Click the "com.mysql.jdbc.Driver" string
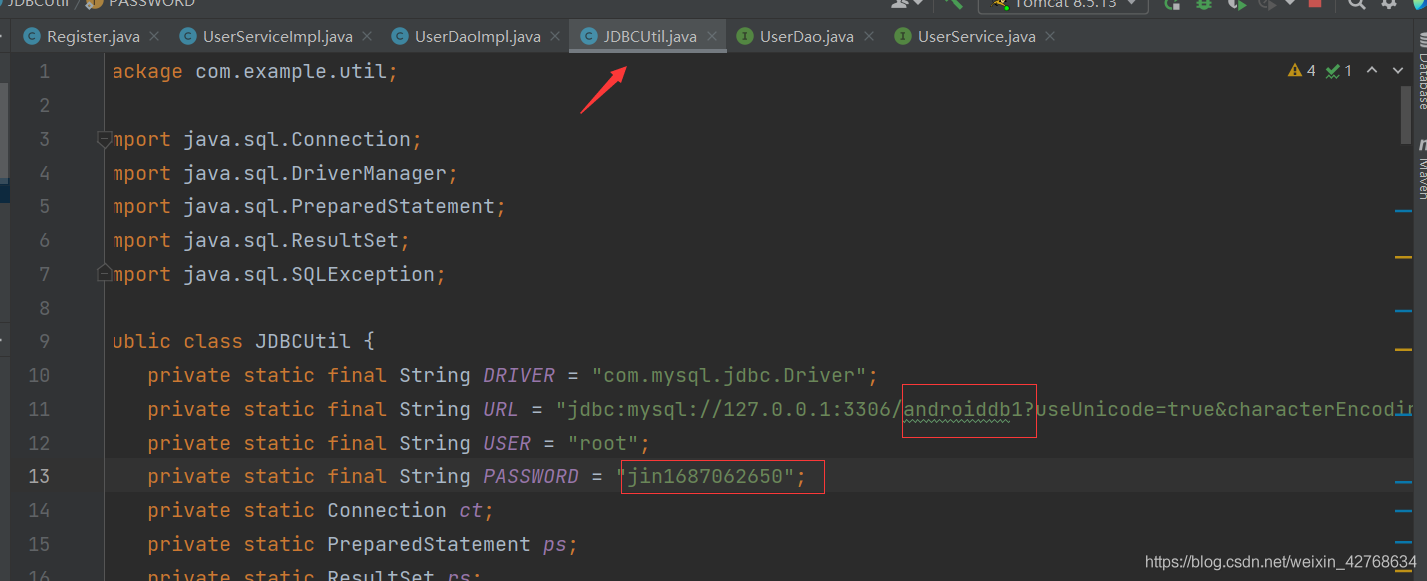The image size is (1427, 581). (x=728, y=376)
